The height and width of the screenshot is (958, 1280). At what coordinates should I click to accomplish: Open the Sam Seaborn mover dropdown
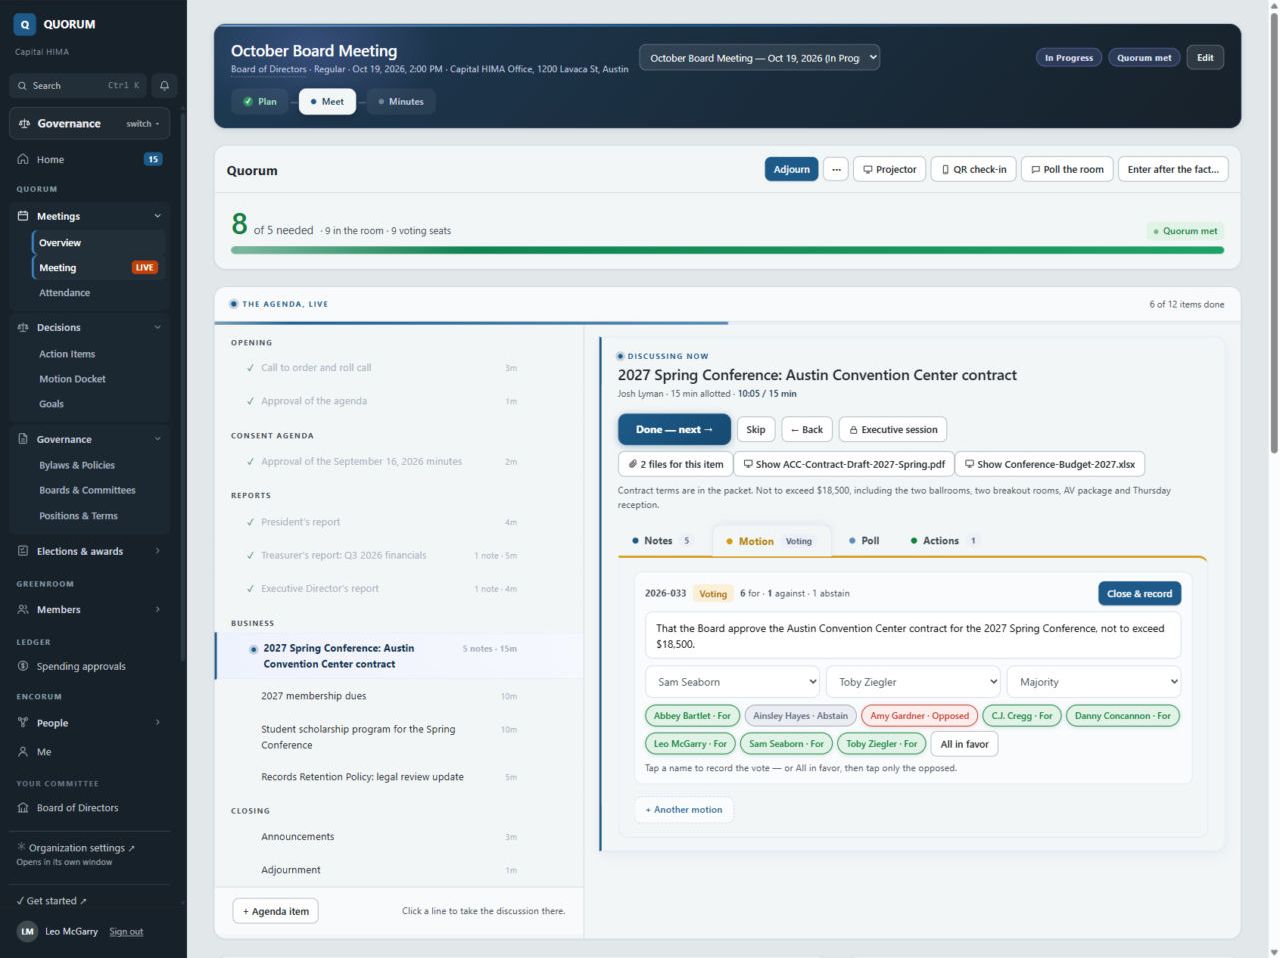coord(732,682)
